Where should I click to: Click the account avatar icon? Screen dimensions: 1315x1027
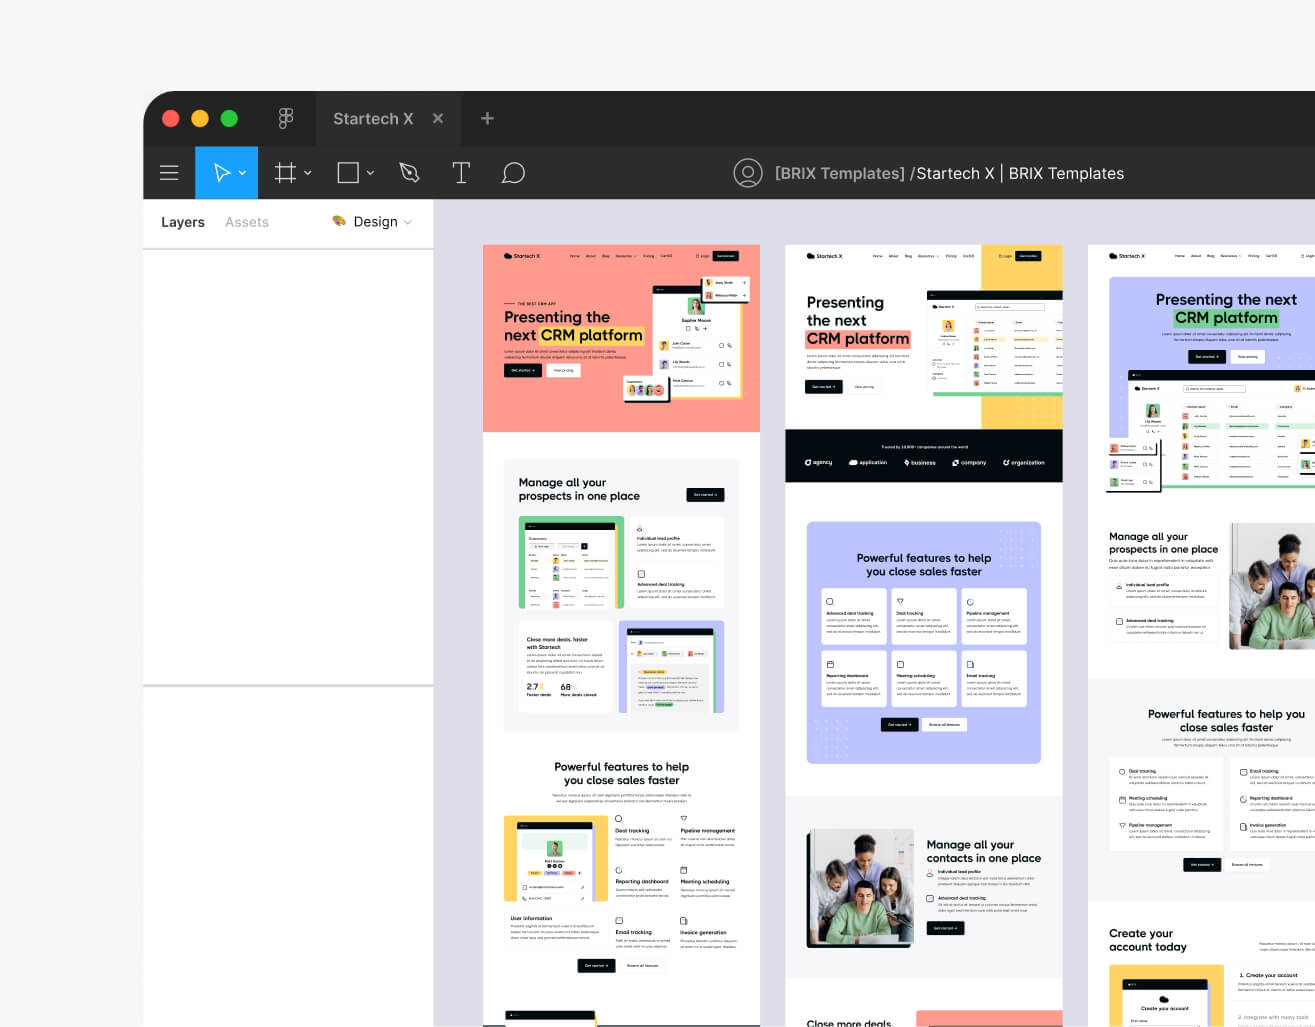tap(748, 172)
